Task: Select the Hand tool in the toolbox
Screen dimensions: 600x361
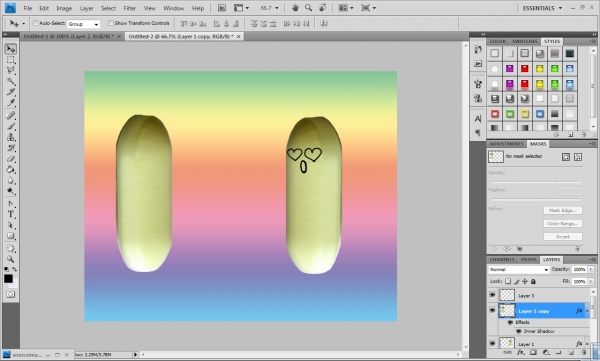Action: point(11,248)
